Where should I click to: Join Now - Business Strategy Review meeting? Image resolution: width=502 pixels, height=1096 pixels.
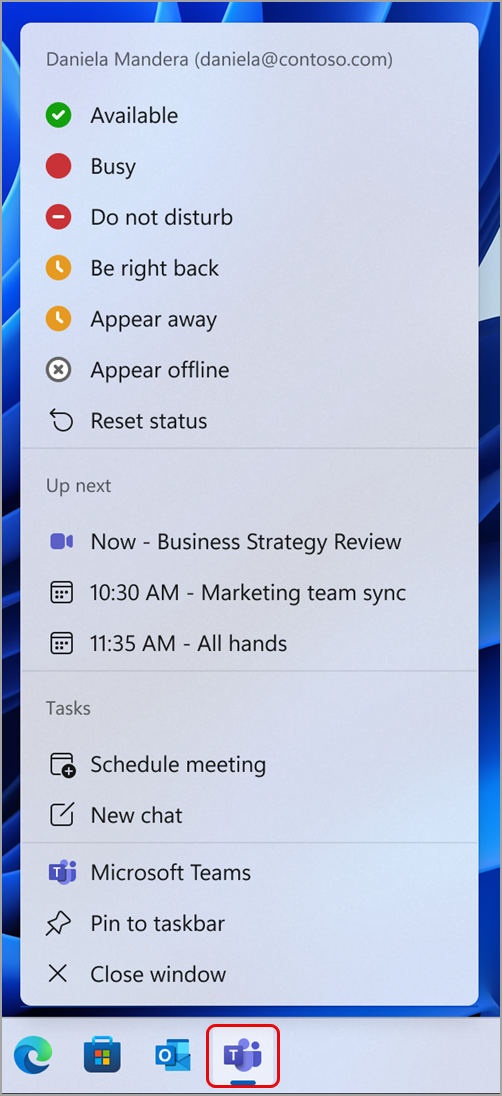point(250,542)
